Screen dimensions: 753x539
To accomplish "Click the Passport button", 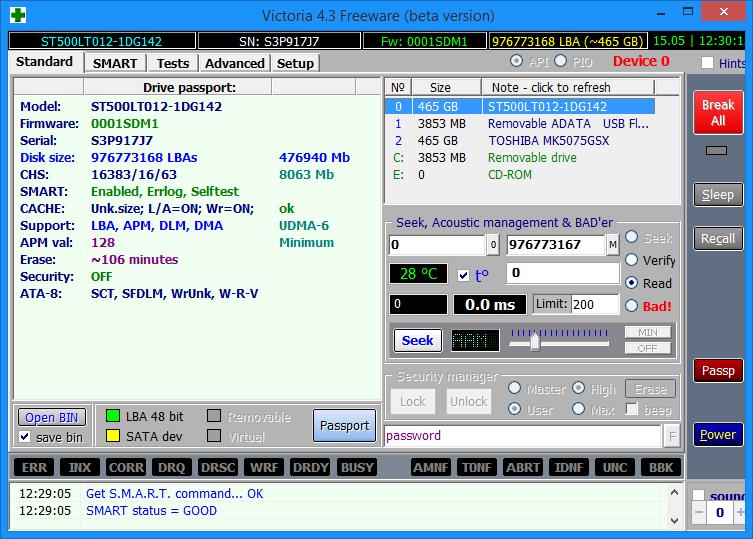I will [x=344, y=426].
